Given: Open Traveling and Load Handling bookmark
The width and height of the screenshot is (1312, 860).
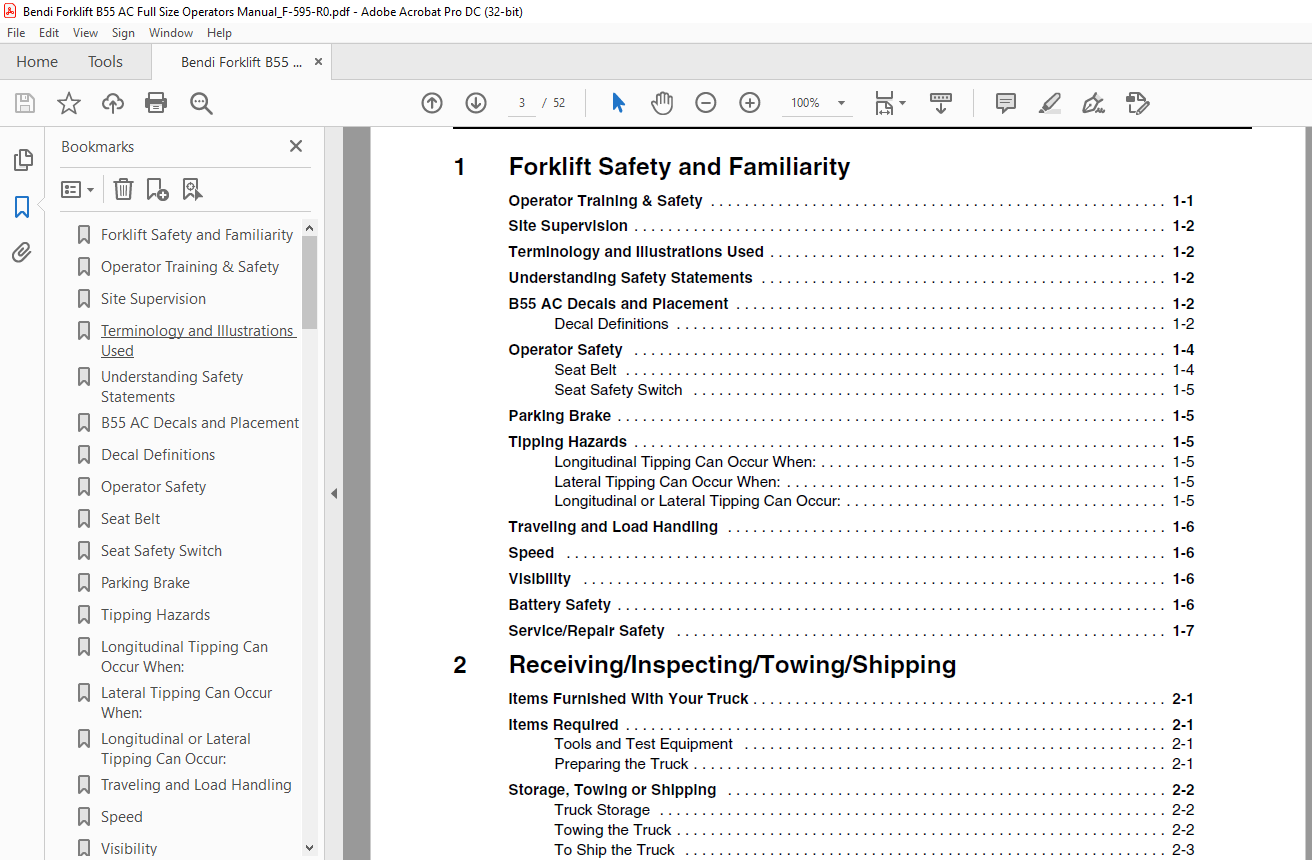Looking at the screenshot, I should click(196, 785).
